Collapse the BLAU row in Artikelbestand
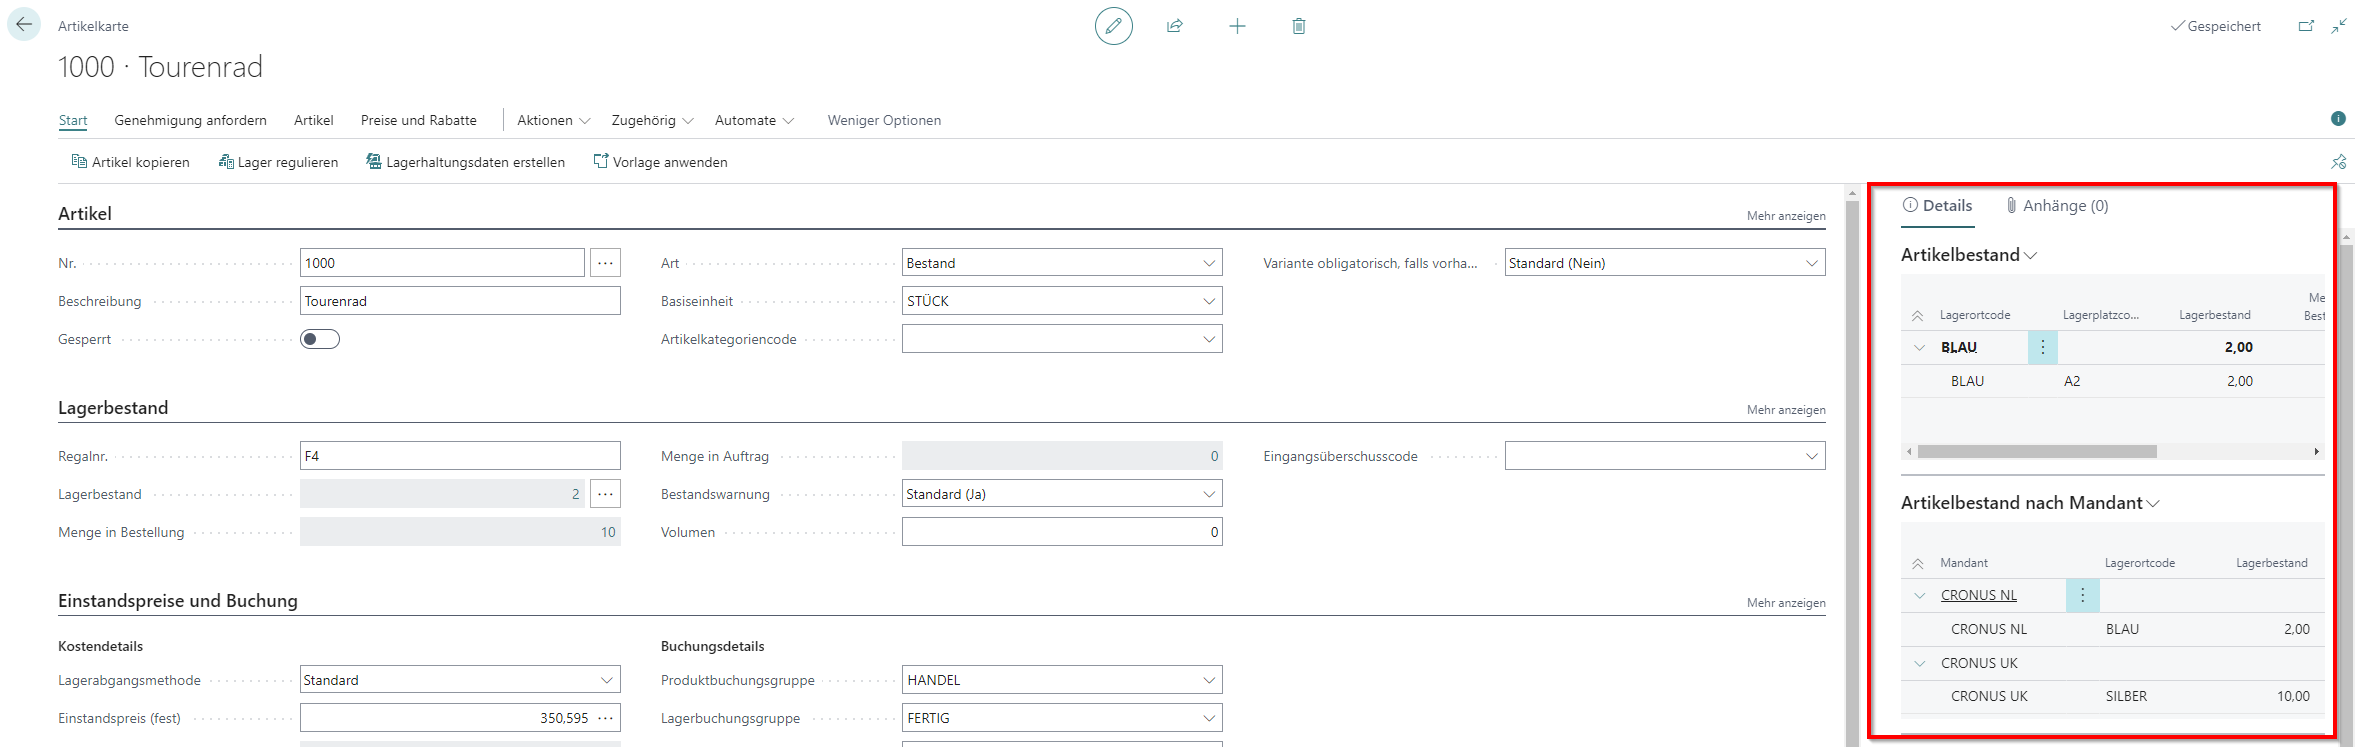The width and height of the screenshot is (2360, 747). (x=1919, y=348)
